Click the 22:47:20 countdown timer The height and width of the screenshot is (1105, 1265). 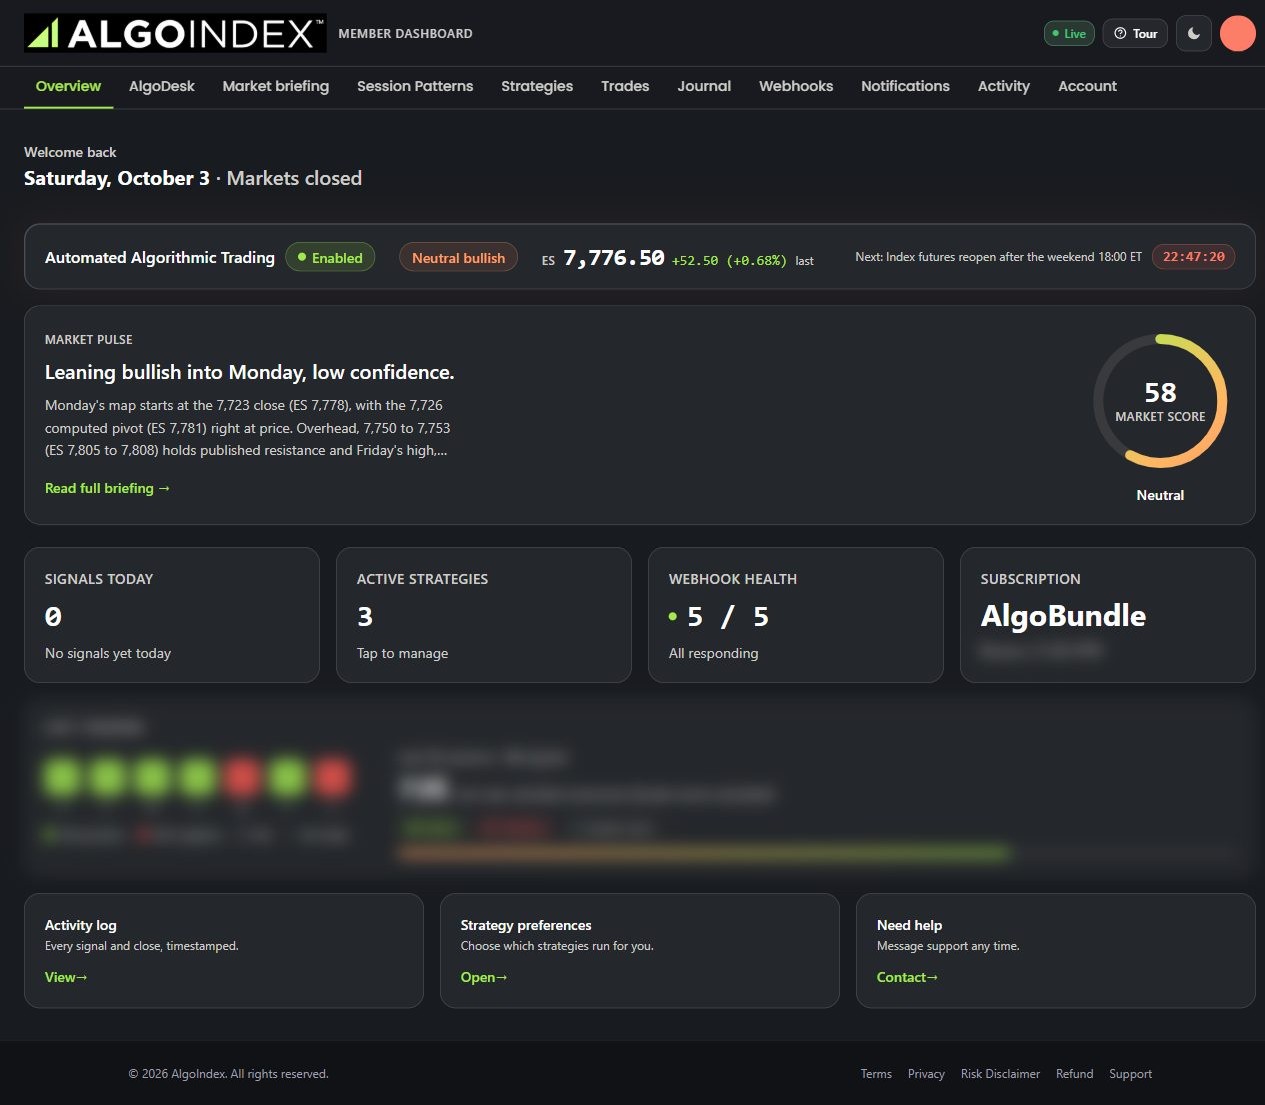click(x=1193, y=257)
